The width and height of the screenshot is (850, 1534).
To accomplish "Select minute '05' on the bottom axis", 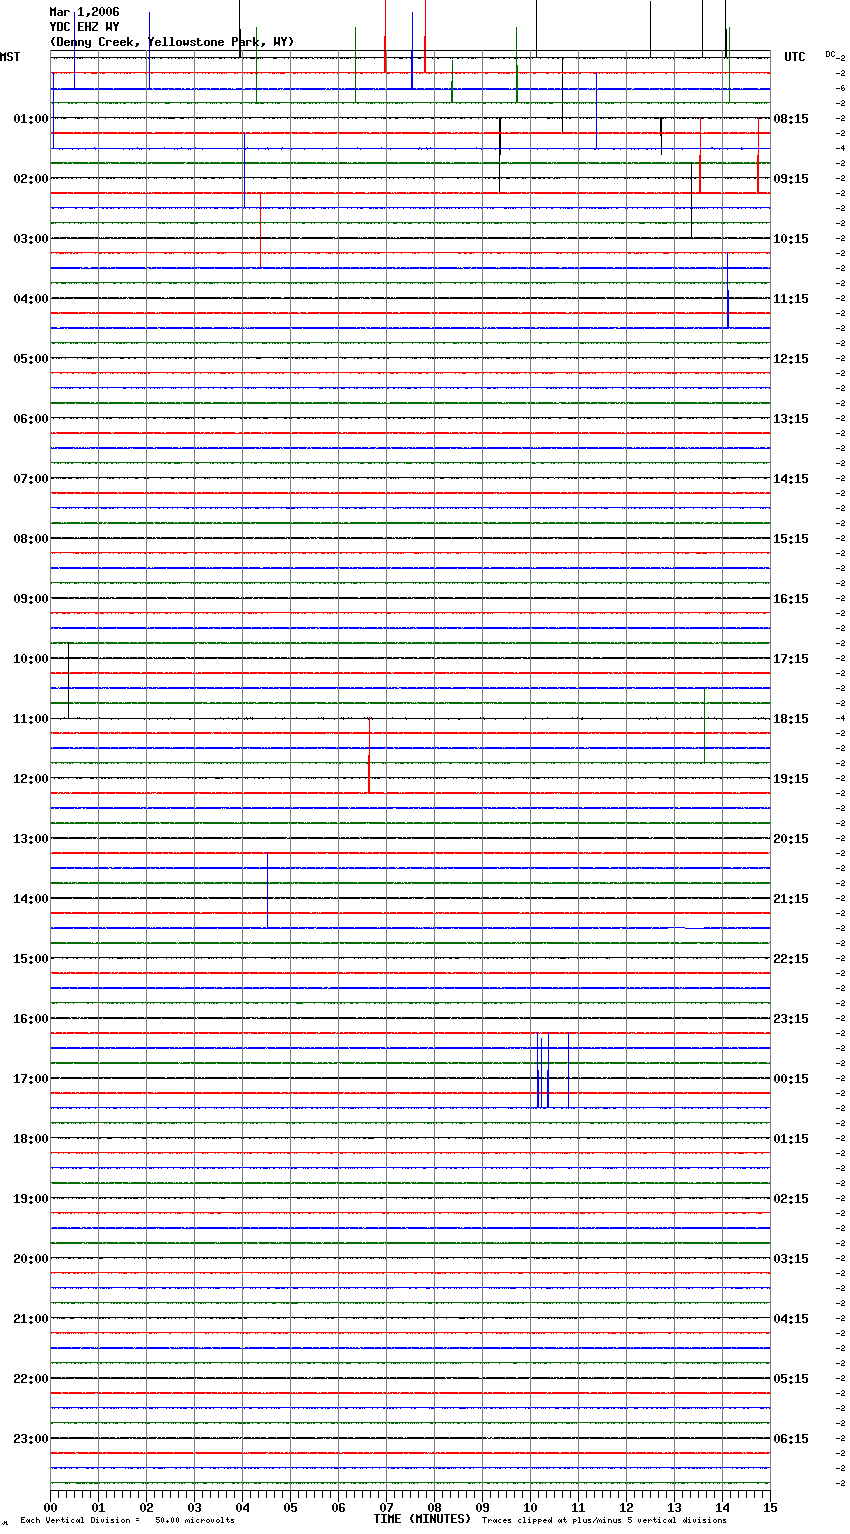I will (x=290, y=1507).
